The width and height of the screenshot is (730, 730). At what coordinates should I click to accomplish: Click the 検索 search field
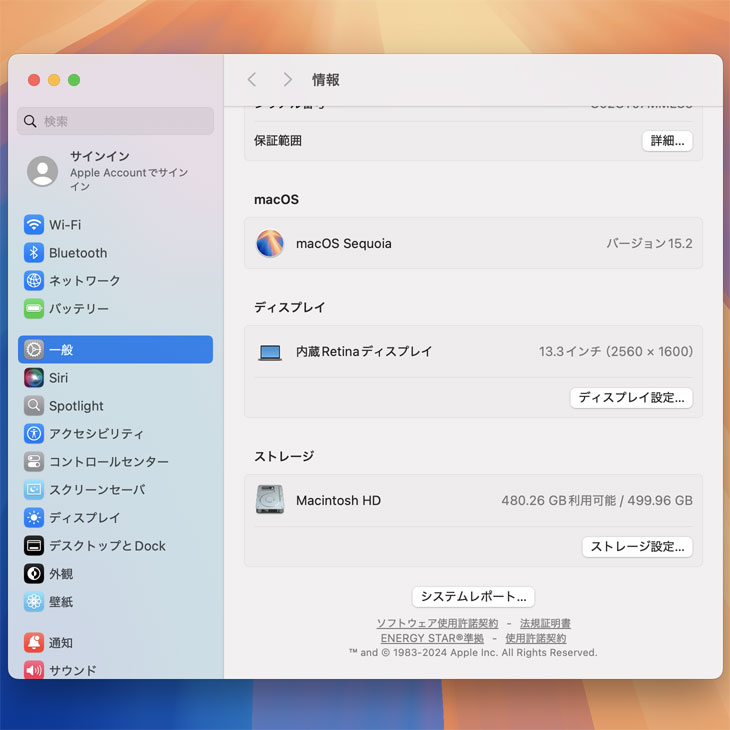tap(115, 121)
